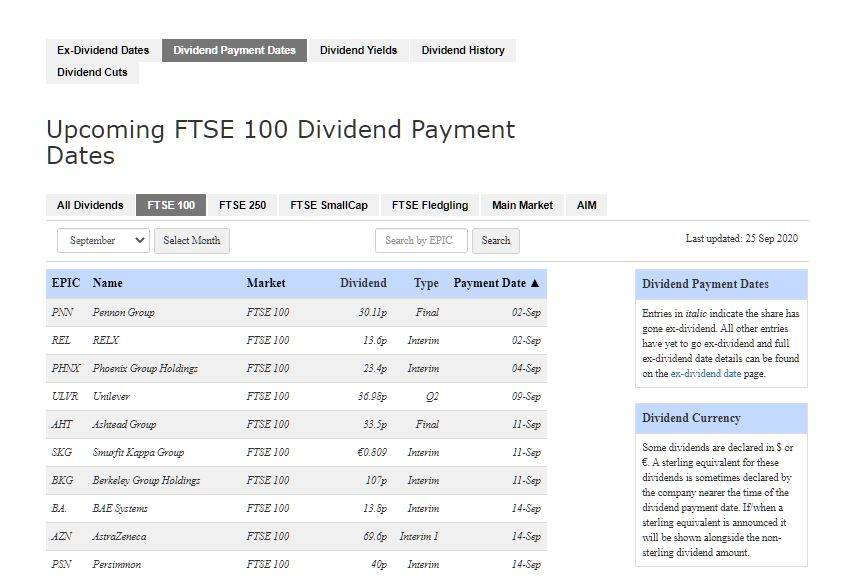Click the Search button
Image resolution: width=857 pixels, height=577 pixels.
click(x=496, y=240)
